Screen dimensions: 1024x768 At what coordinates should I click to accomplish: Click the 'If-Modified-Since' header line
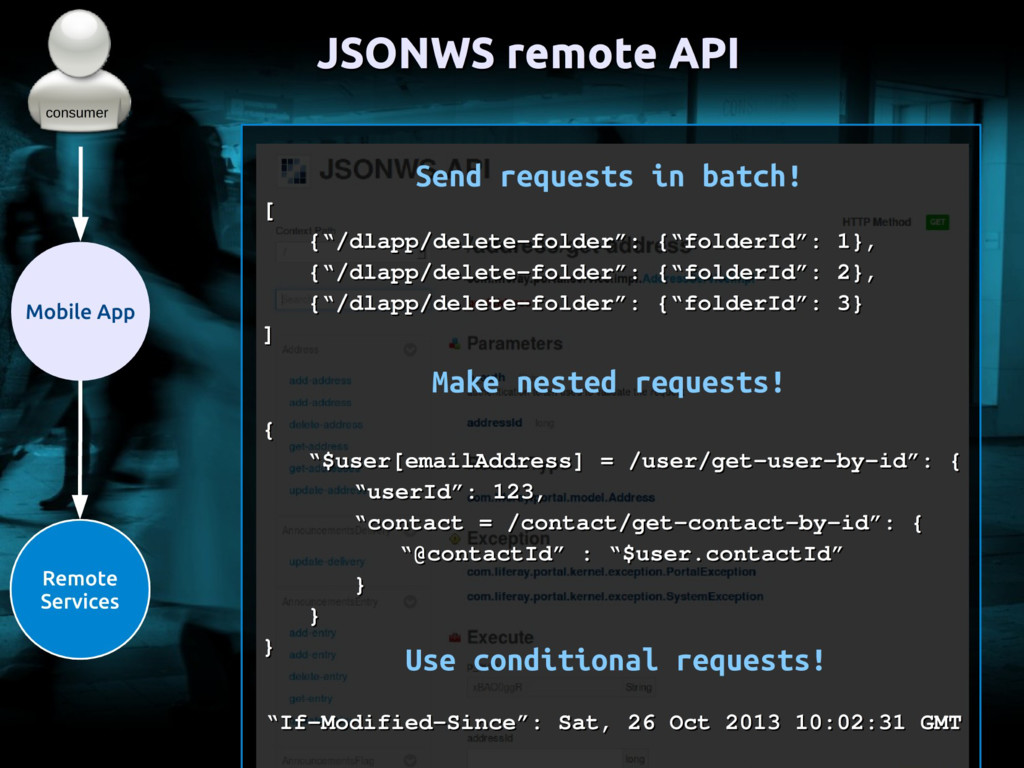click(x=615, y=722)
